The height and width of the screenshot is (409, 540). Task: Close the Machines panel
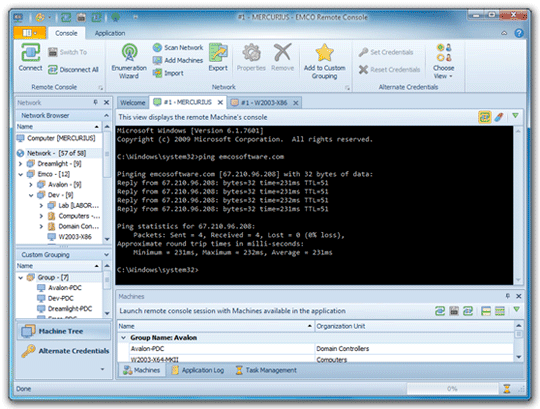pos(519,296)
